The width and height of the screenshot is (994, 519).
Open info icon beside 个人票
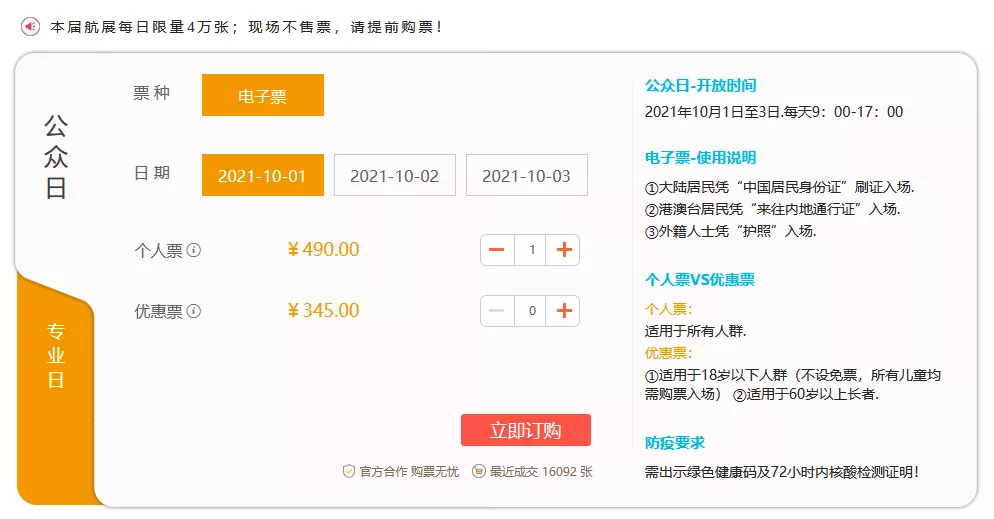[x=194, y=250]
